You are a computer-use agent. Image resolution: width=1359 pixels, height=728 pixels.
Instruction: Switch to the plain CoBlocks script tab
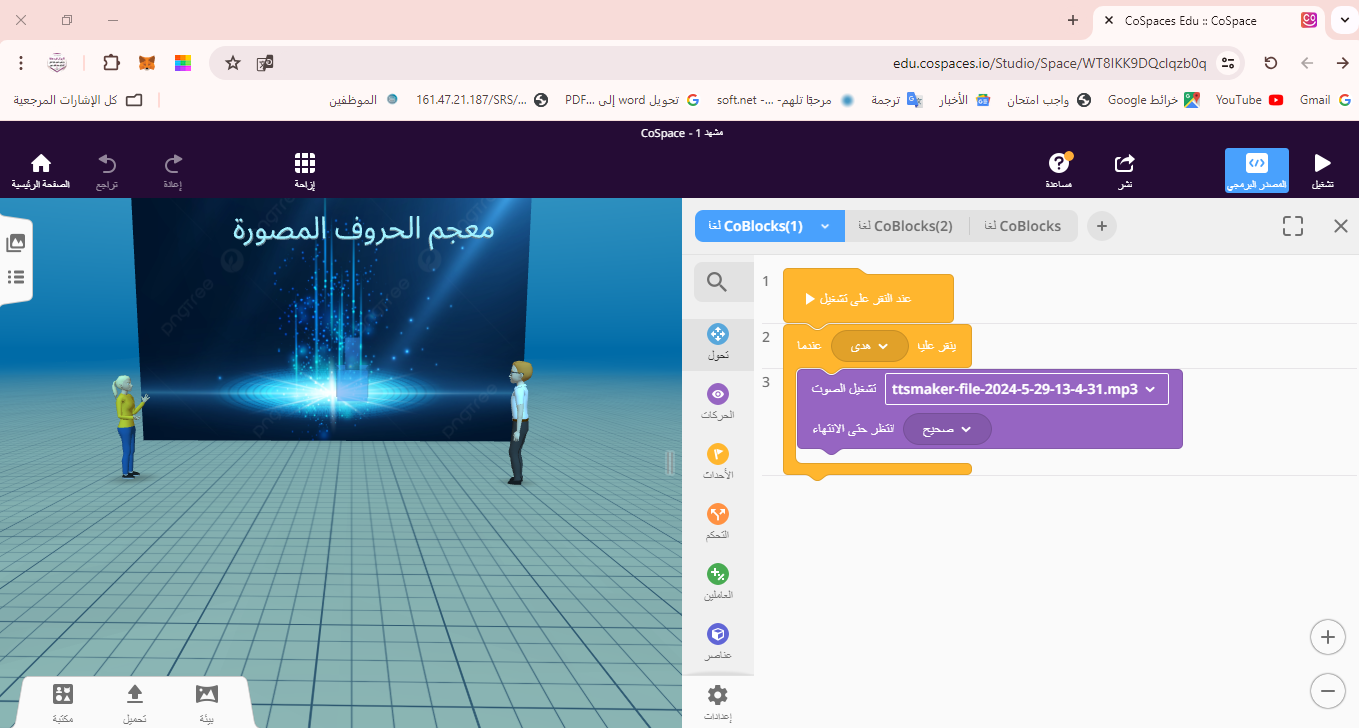point(1023,226)
